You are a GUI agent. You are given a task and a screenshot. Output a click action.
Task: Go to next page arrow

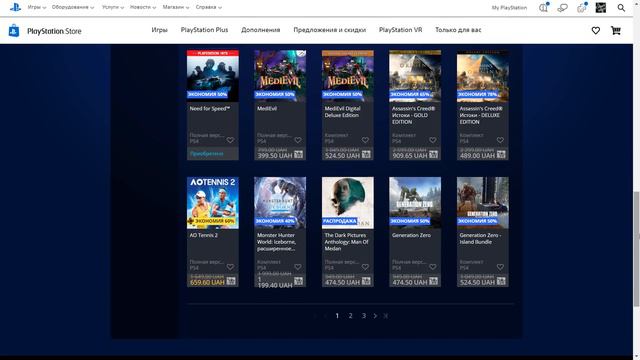click(x=375, y=316)
